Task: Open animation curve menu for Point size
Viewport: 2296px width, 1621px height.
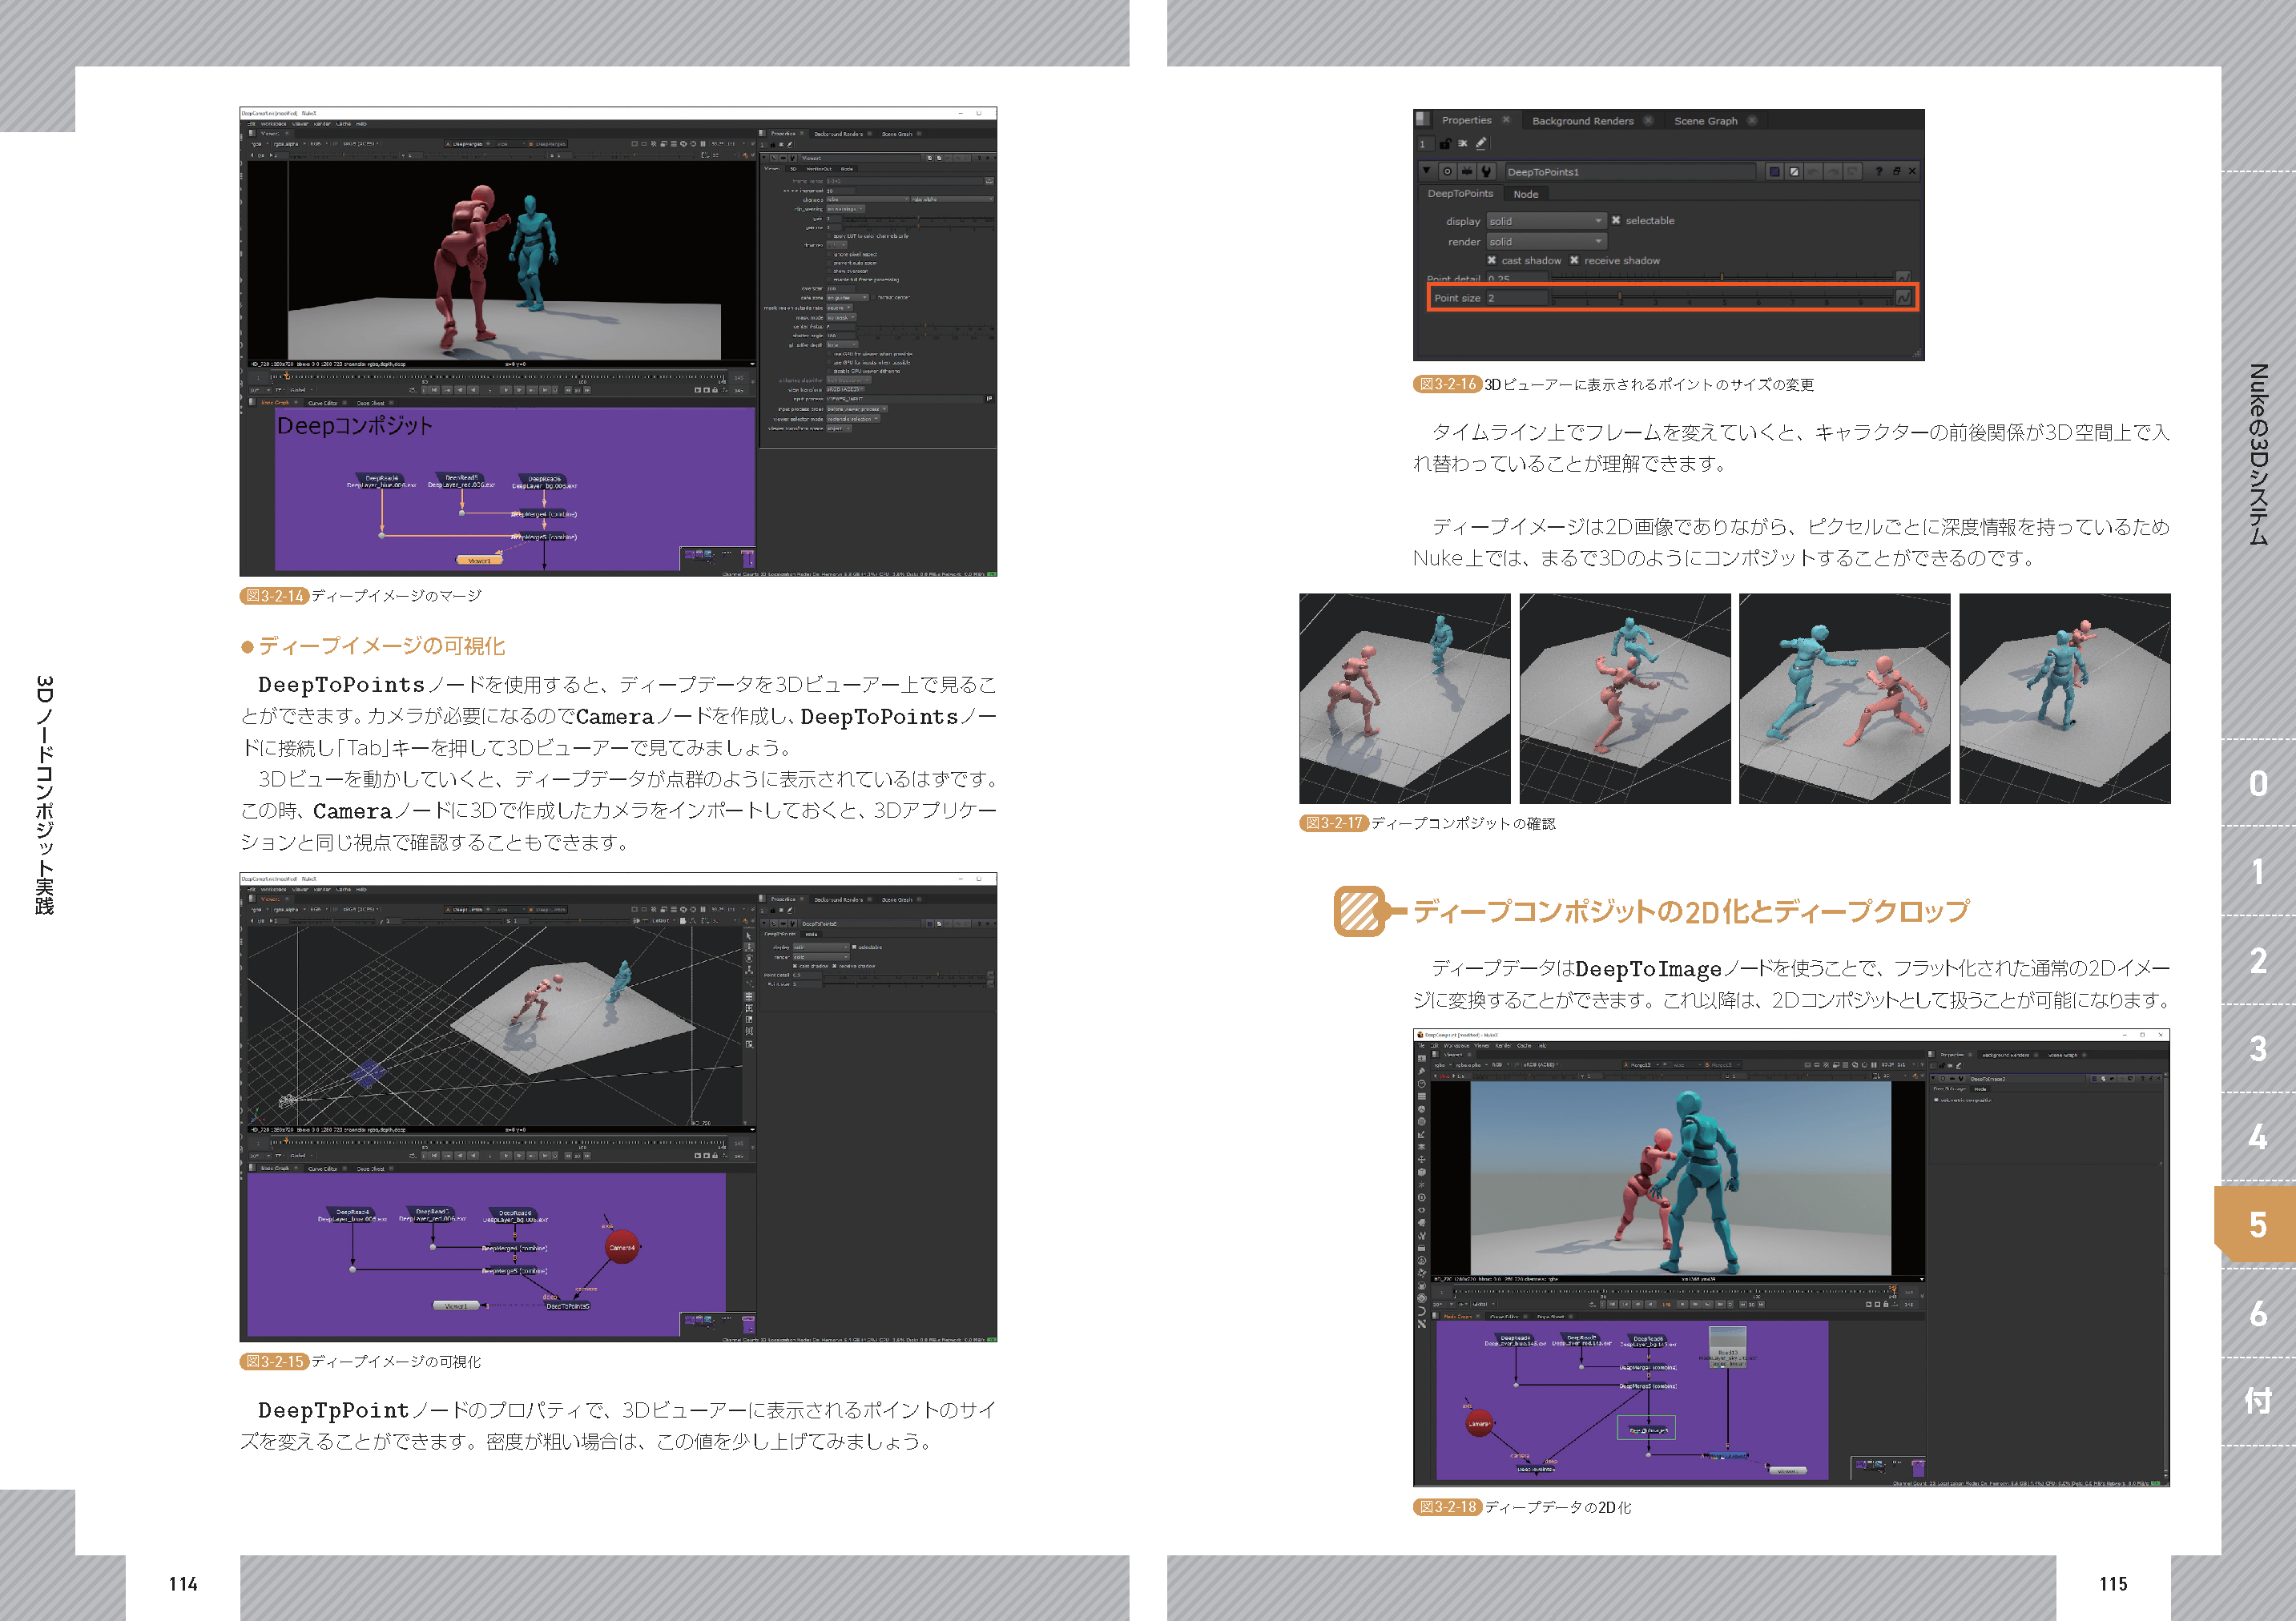Action: coord(1903,298)
